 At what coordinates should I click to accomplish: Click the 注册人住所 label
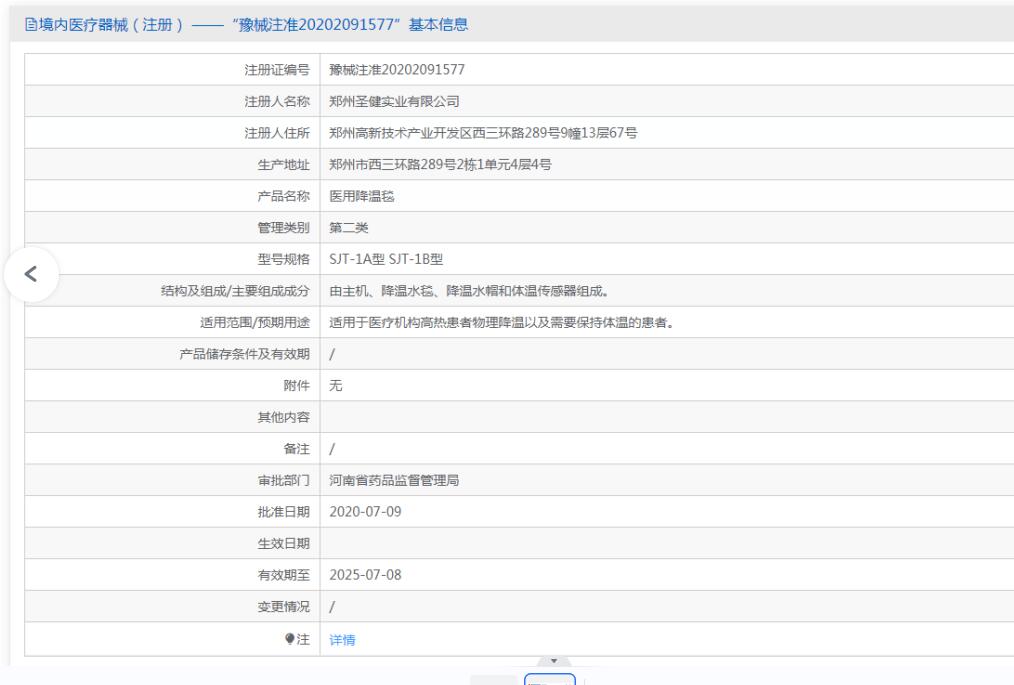point(277,133)
